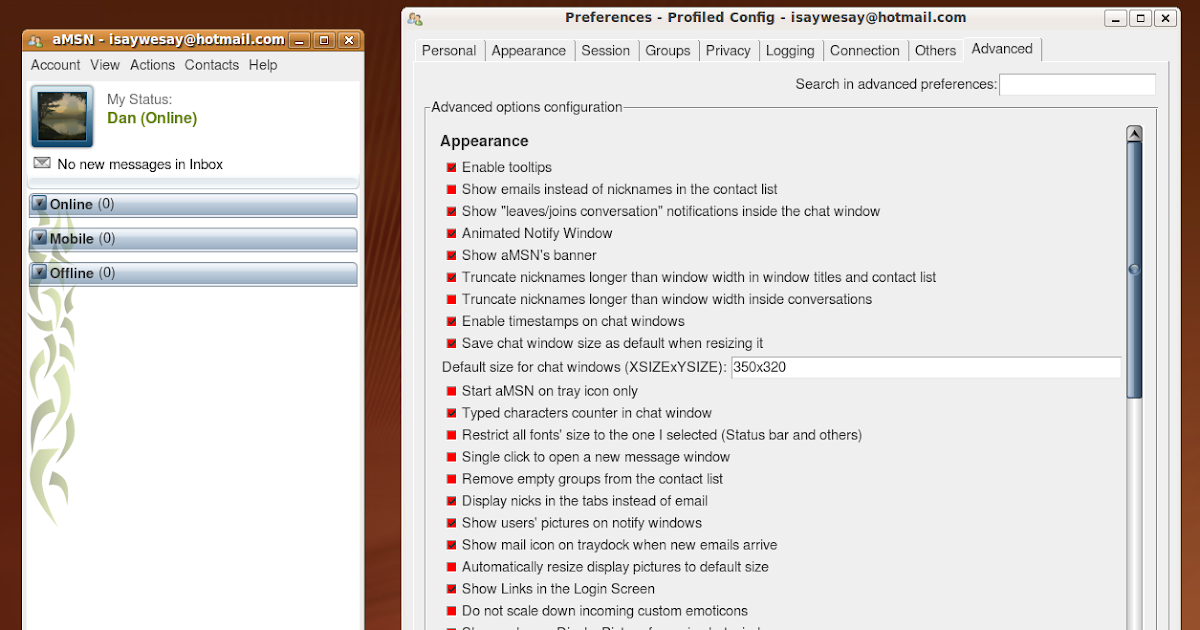Open the Contacts menu in aMSN
This screenshot has height=630, width=1200.
point(212,65)
